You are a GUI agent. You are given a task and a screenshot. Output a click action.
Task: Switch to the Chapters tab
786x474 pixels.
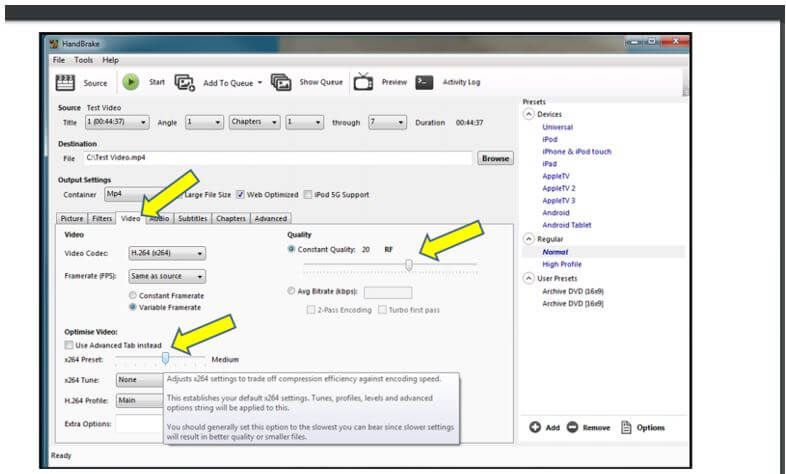point(231,218)
